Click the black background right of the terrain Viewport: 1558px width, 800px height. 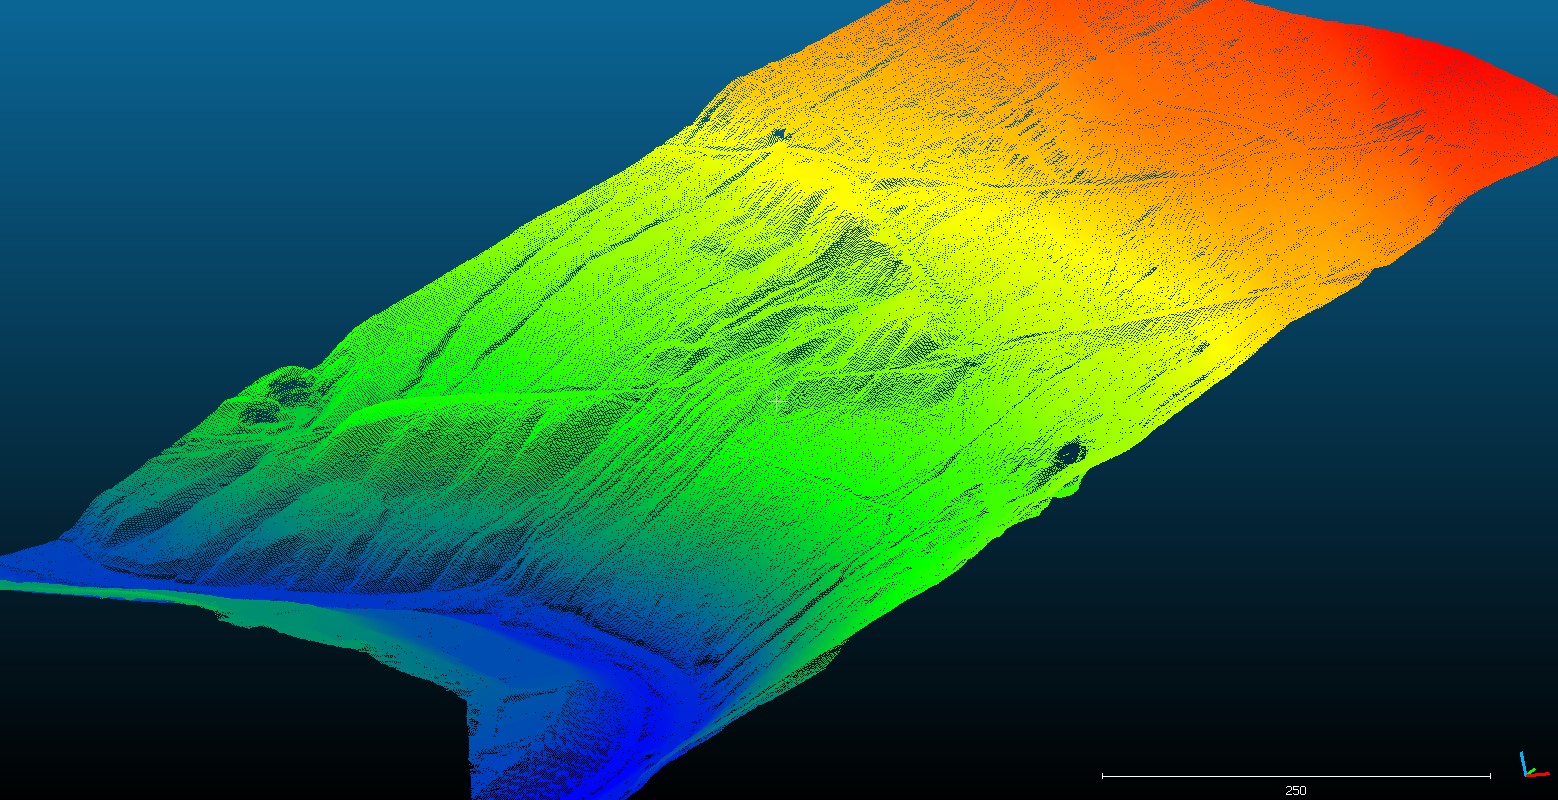coord(1350,550)
